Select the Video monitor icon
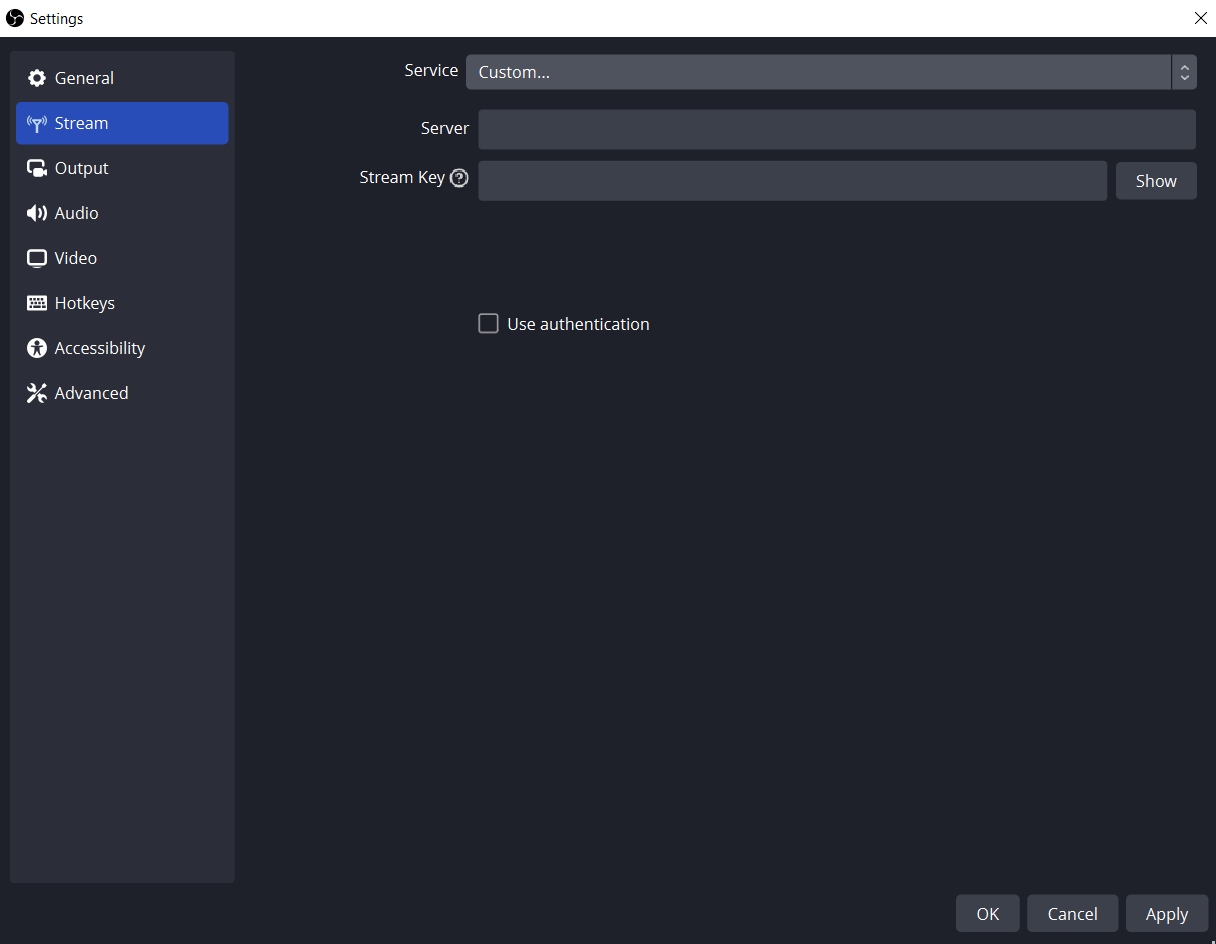Screen dimensions: 1216x944 tap(36, 258)
